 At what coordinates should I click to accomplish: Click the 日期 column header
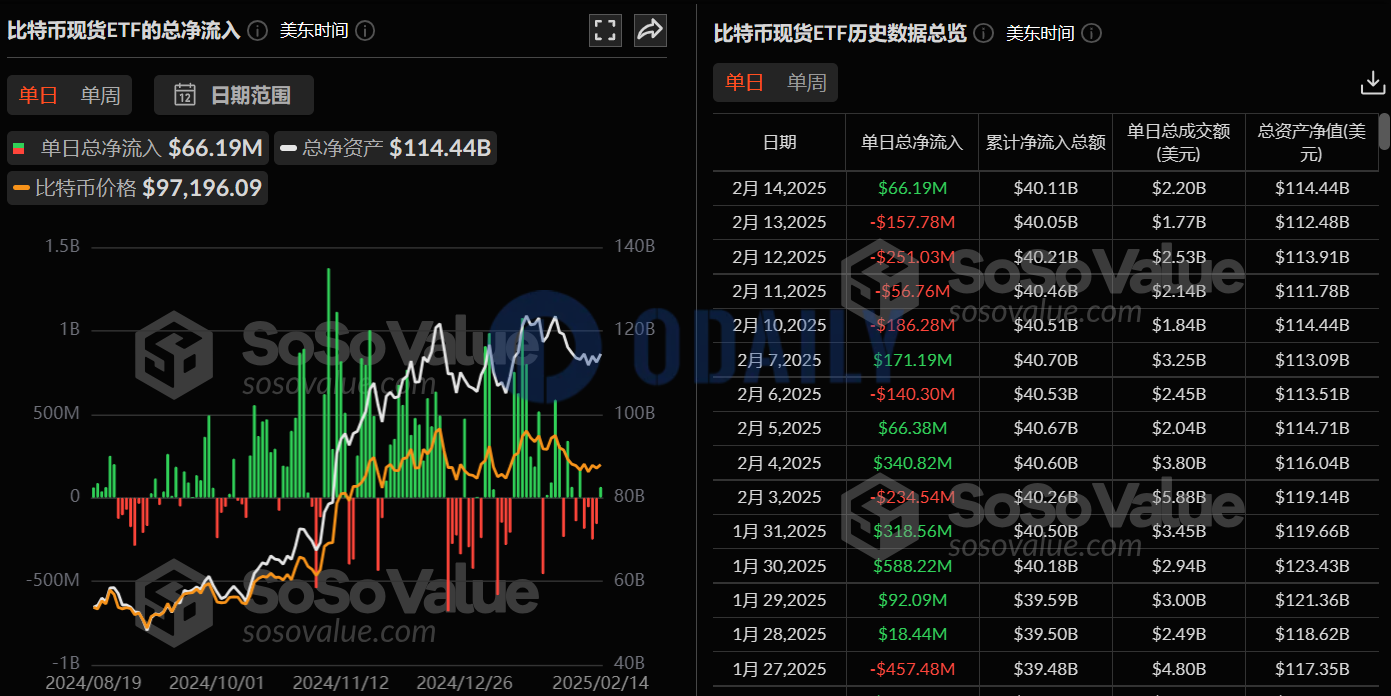pyautogui.click(x=780, y=142)
